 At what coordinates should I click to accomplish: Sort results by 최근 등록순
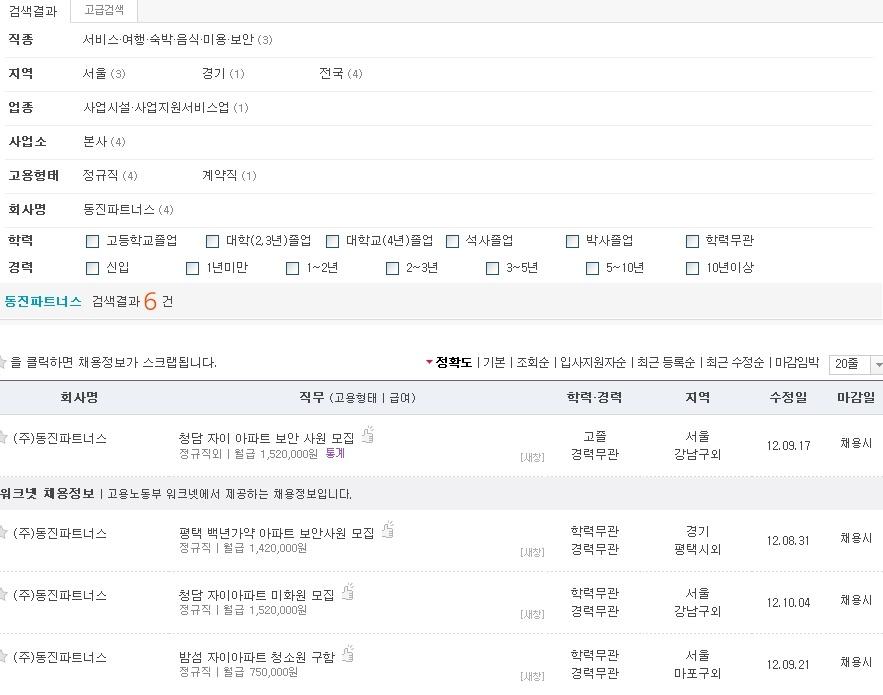tap(666, 362)
